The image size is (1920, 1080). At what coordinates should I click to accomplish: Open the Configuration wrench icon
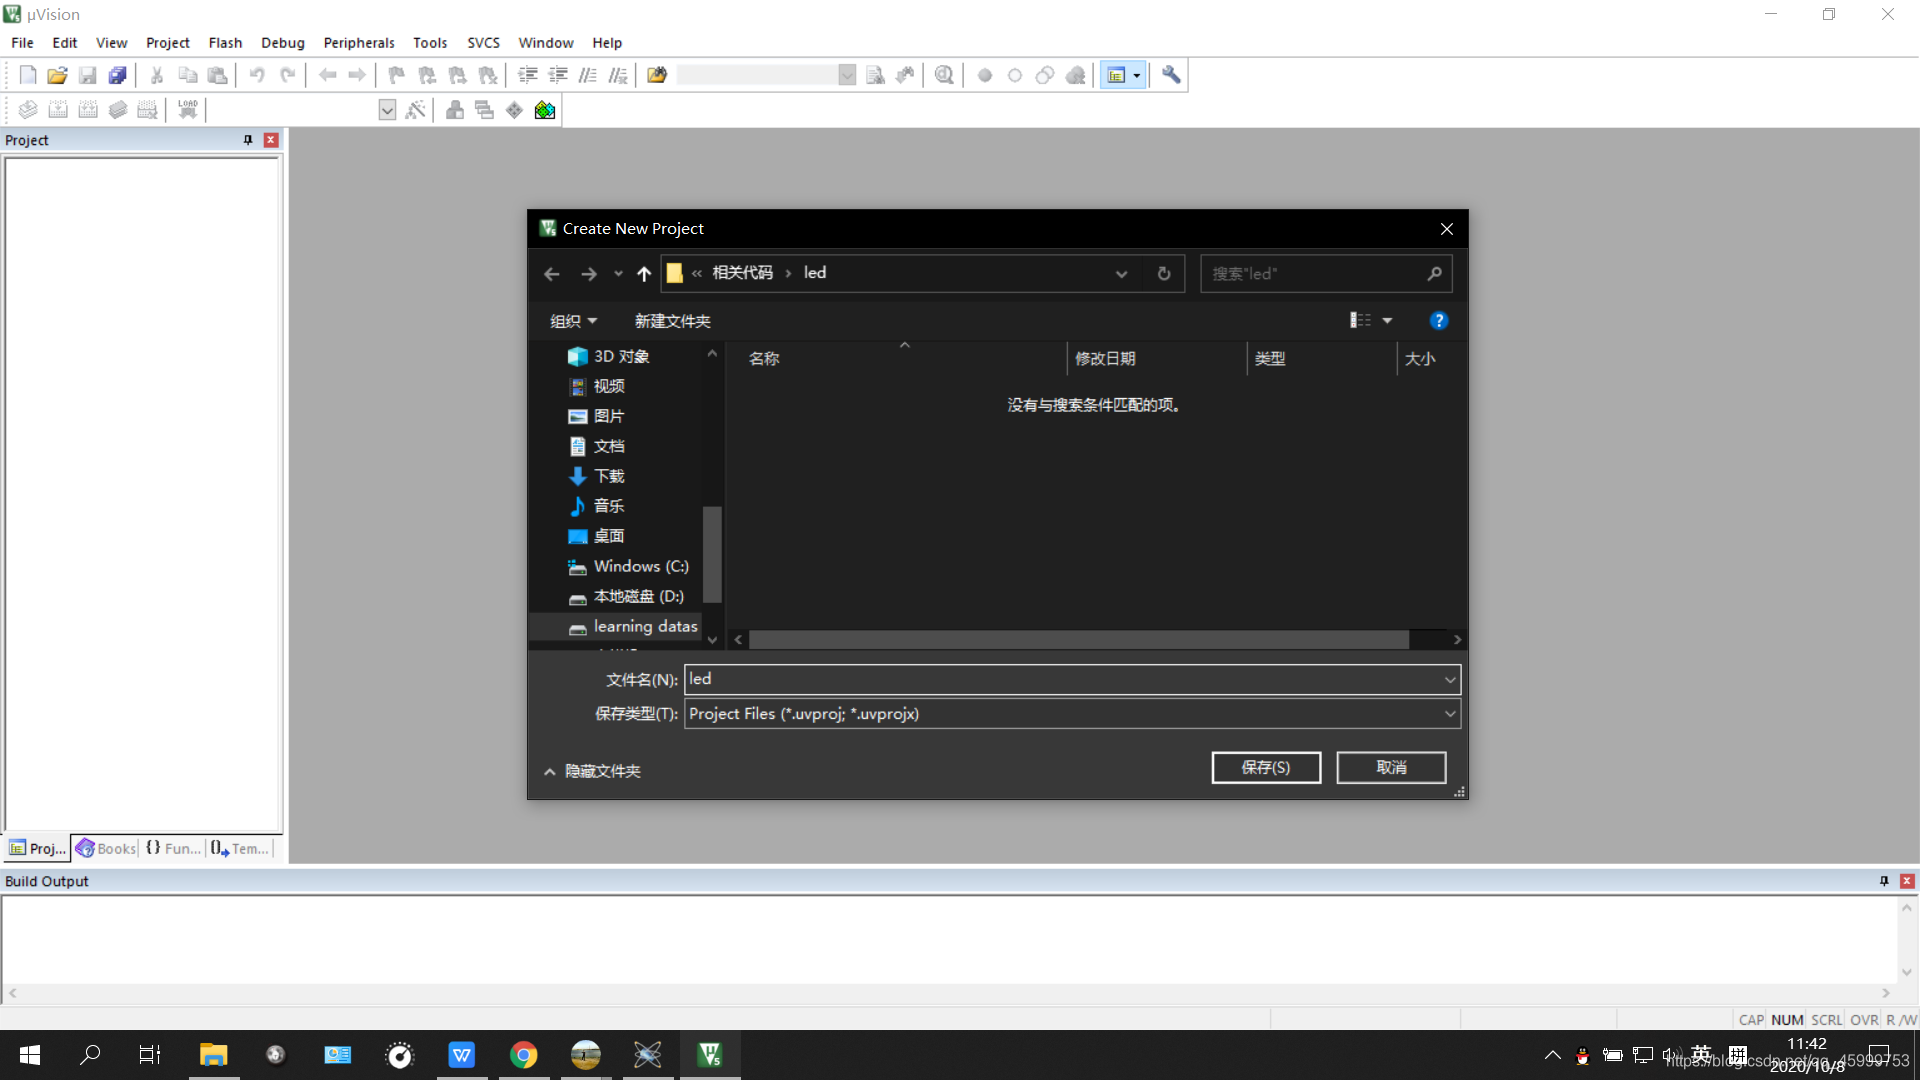click(1171, 75)
